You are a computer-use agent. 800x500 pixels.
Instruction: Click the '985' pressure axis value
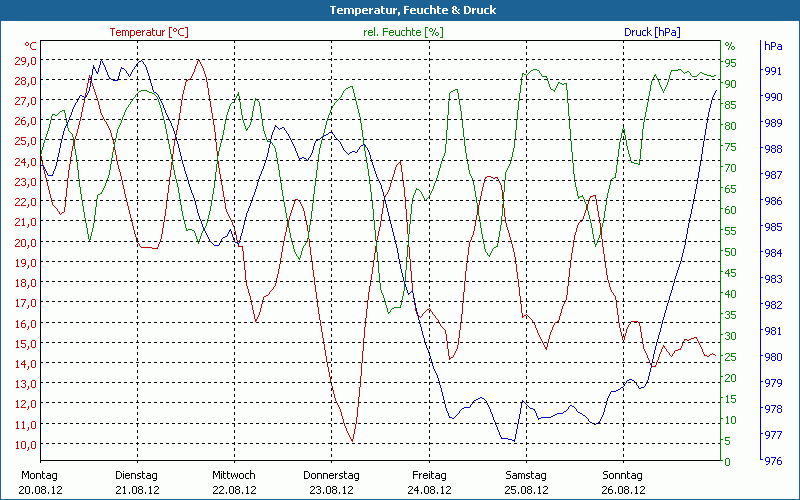[x=773, y=227]
